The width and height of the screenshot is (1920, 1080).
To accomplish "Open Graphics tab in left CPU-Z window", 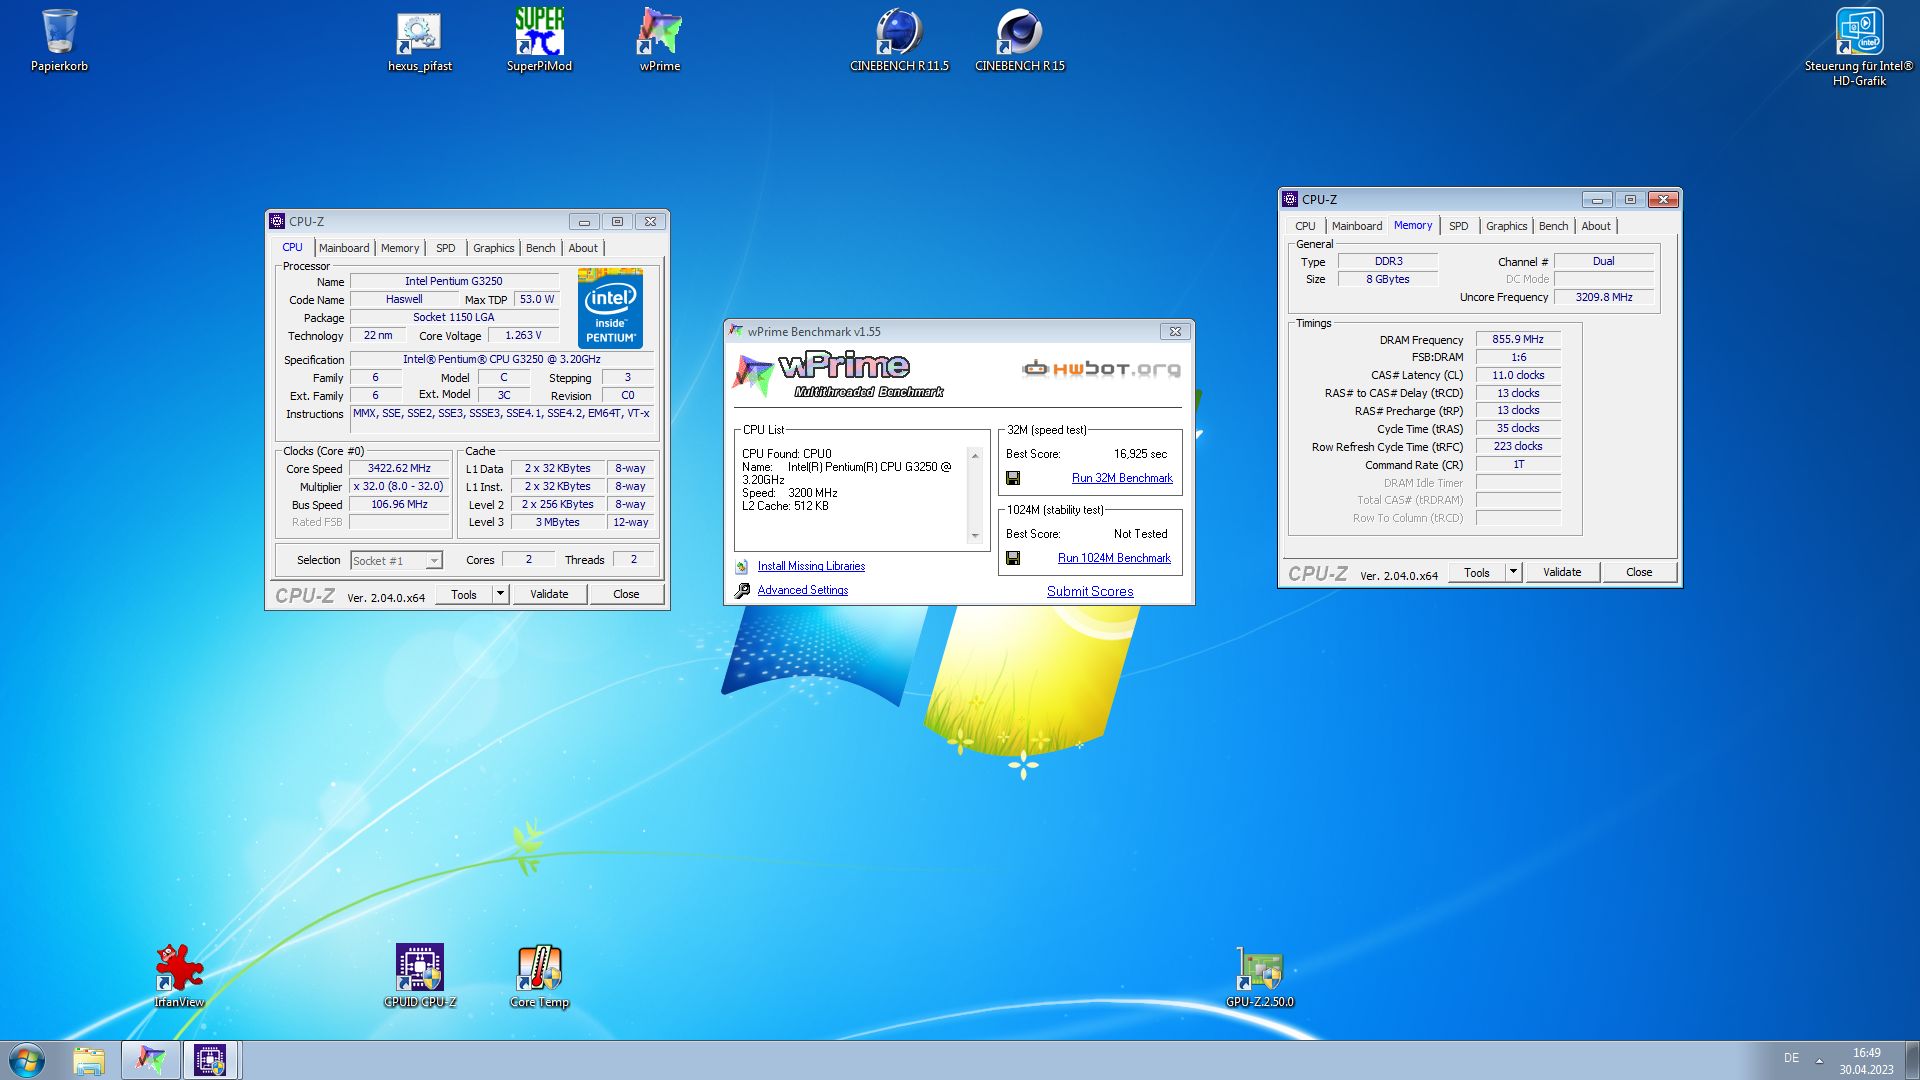I will tap(493, 248).
